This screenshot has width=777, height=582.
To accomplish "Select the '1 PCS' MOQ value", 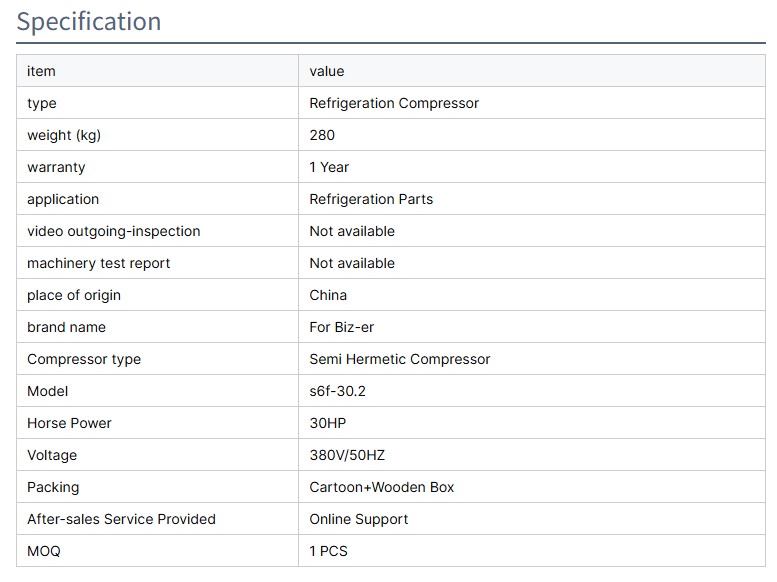I will click(x=329, y=551).
